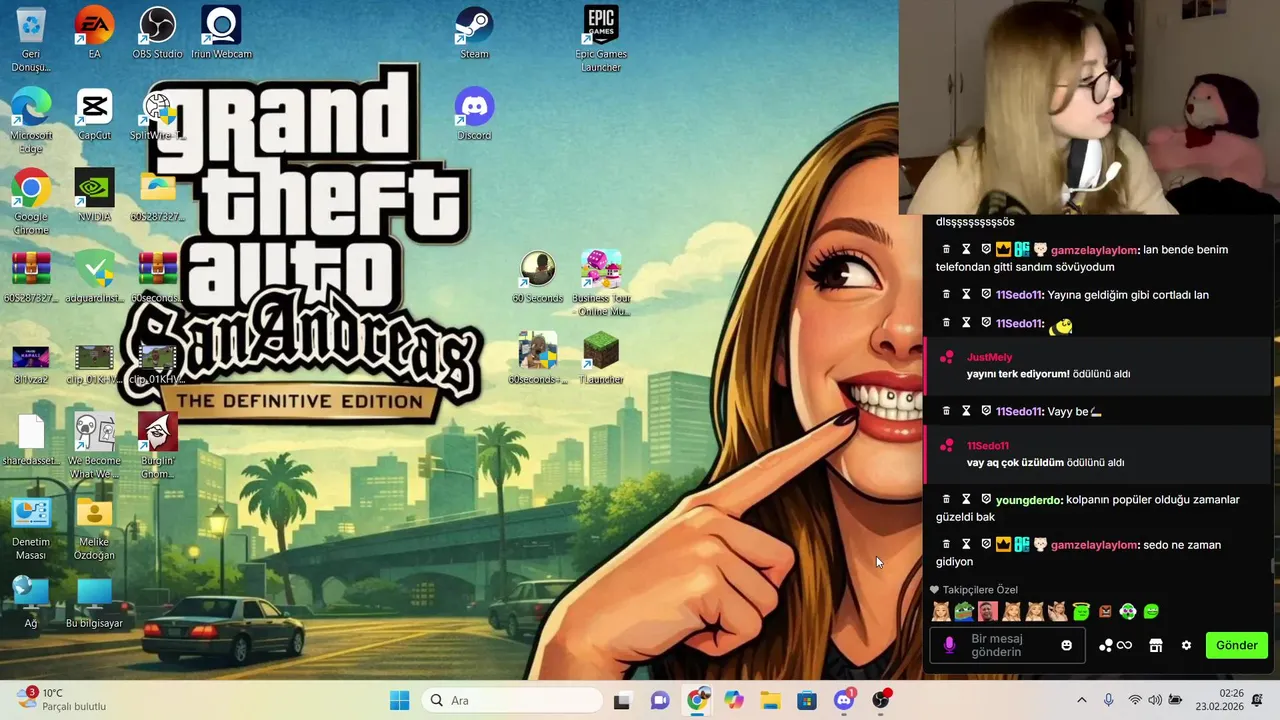1280x720 pixels.
Task: Click the taskbar microphone tray icon
Action: (1108, 700)
